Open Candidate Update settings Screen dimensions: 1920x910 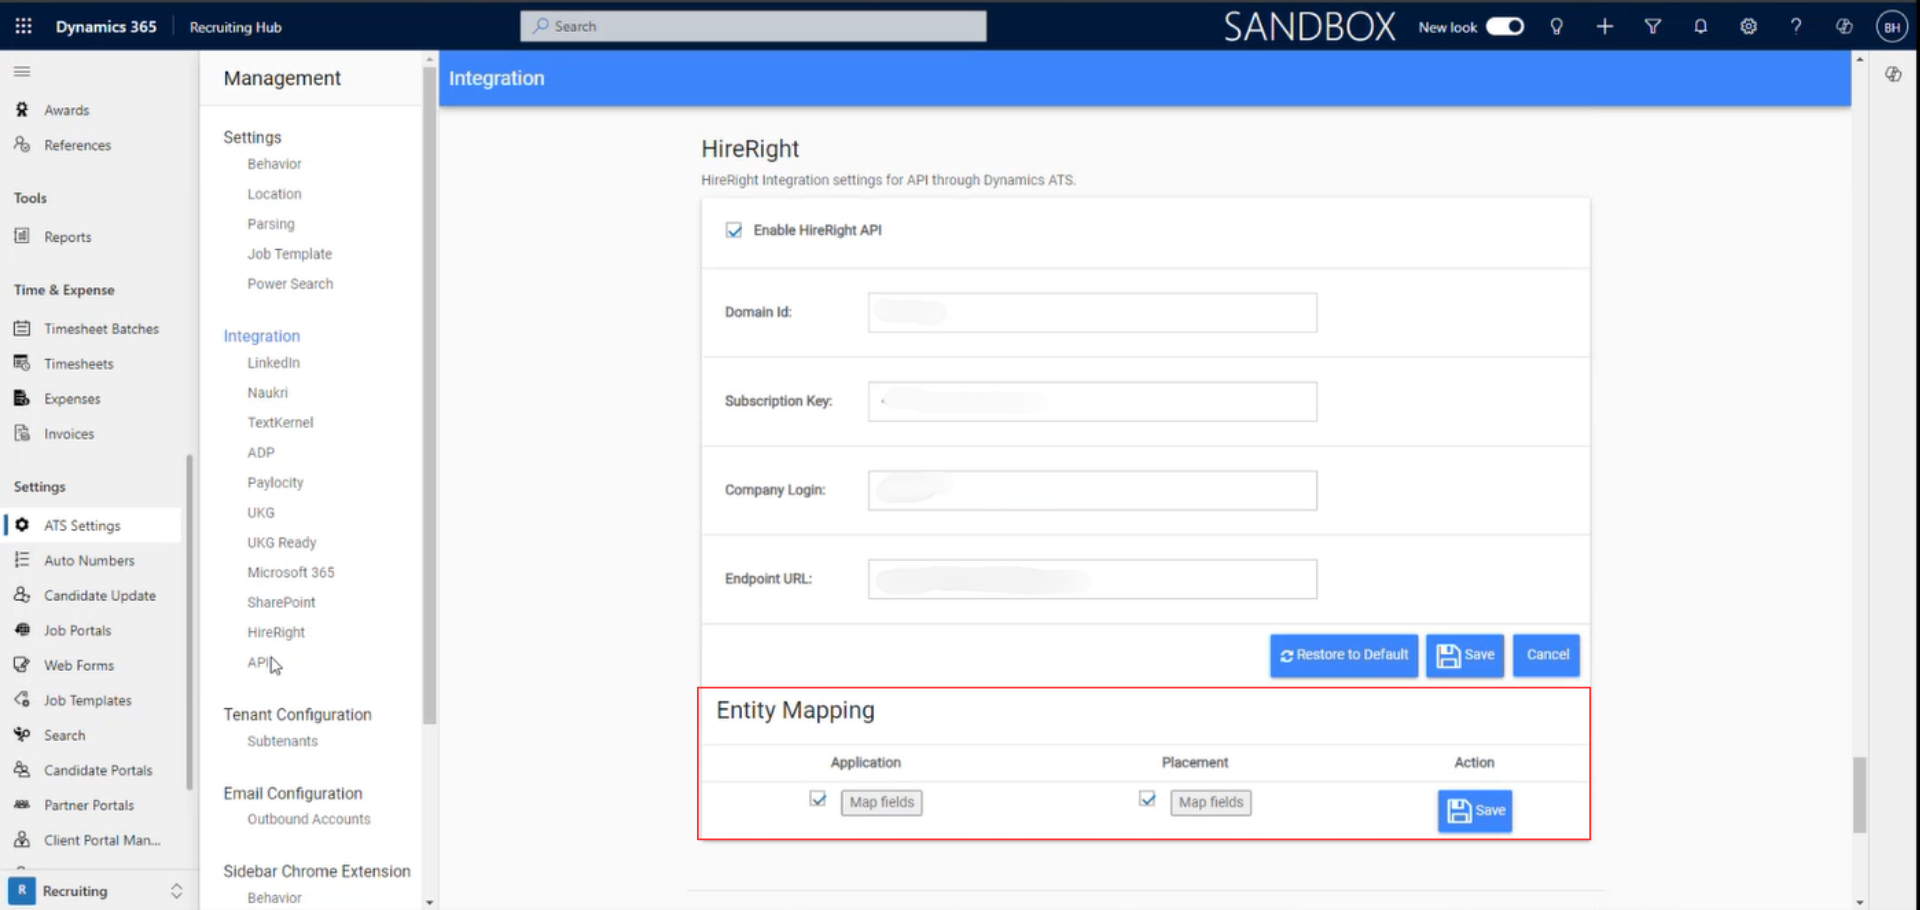pos(99,596)
